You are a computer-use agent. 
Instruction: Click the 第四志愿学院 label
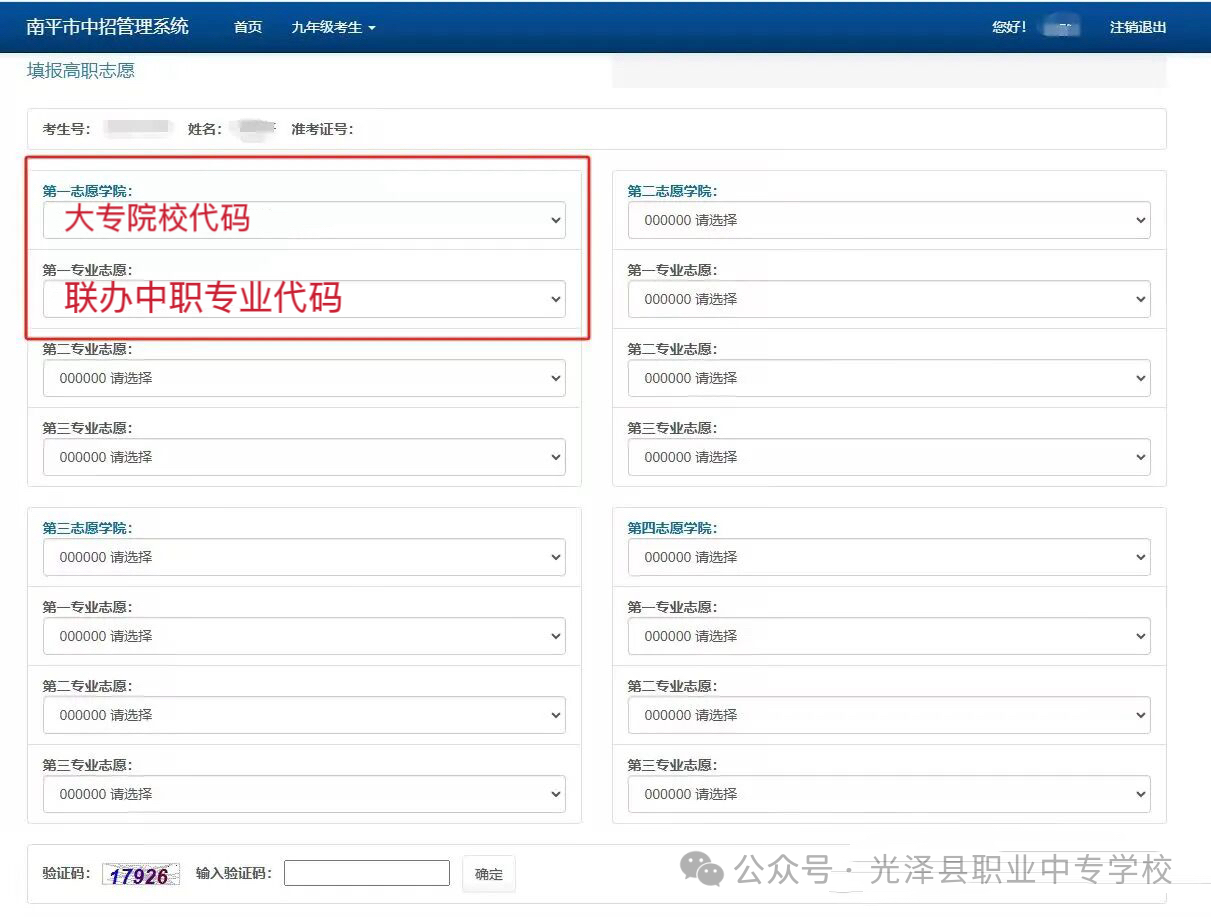[673, 528]
